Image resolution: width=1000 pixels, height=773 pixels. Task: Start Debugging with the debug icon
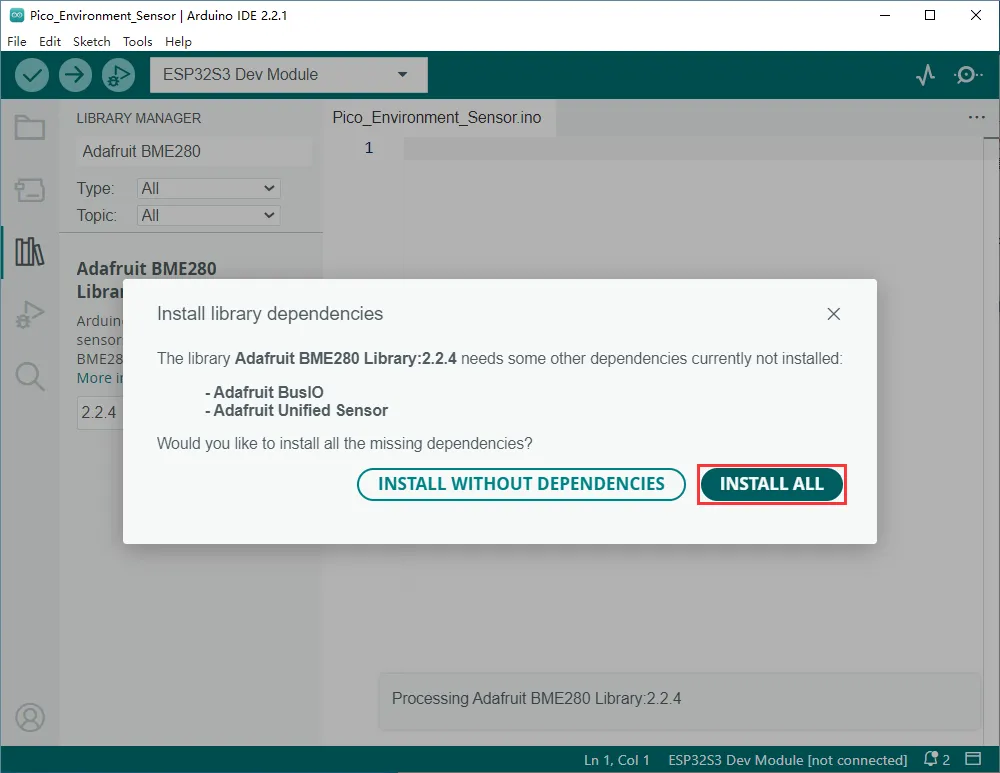click(x=119, y=75)
